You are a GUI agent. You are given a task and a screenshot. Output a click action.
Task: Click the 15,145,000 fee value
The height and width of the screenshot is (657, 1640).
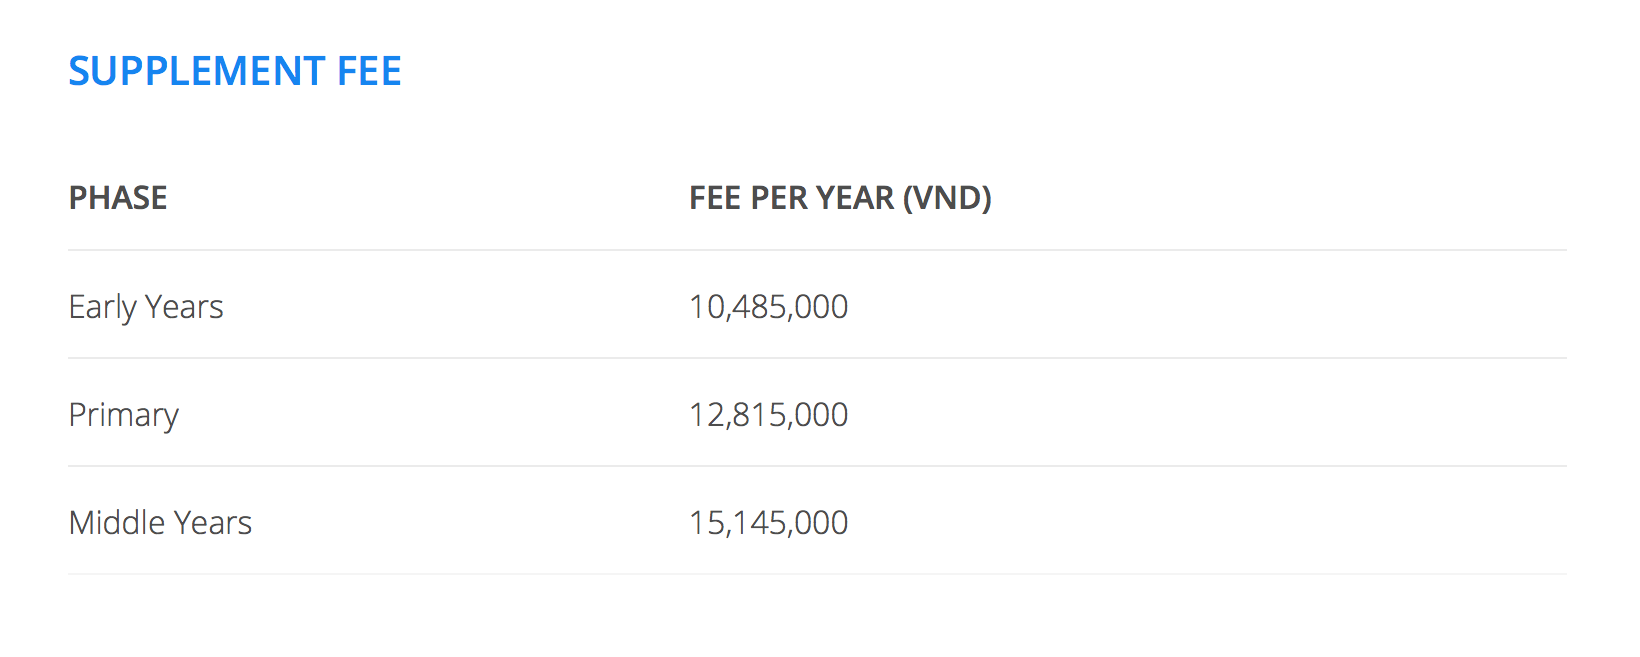tap(768, 523)
